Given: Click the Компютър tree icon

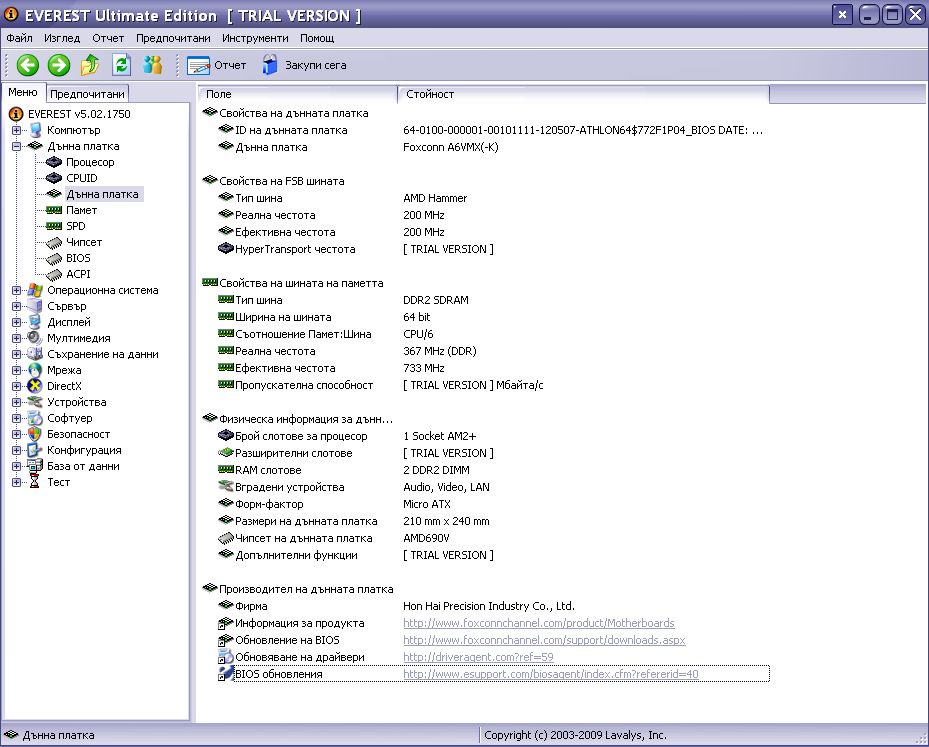Looking at the screenshot, I should click(x=36, y=130).
